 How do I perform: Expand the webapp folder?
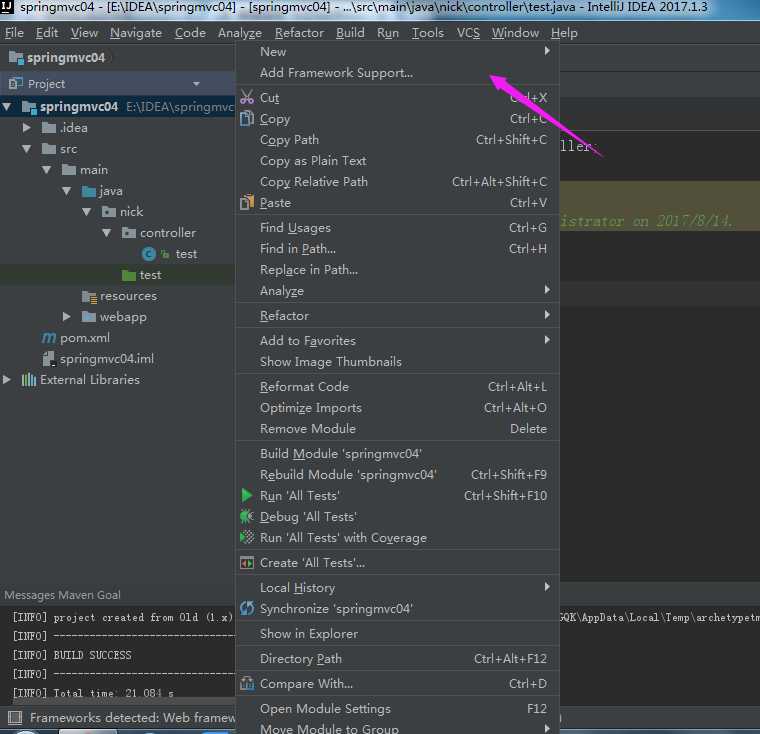[66, 317]
